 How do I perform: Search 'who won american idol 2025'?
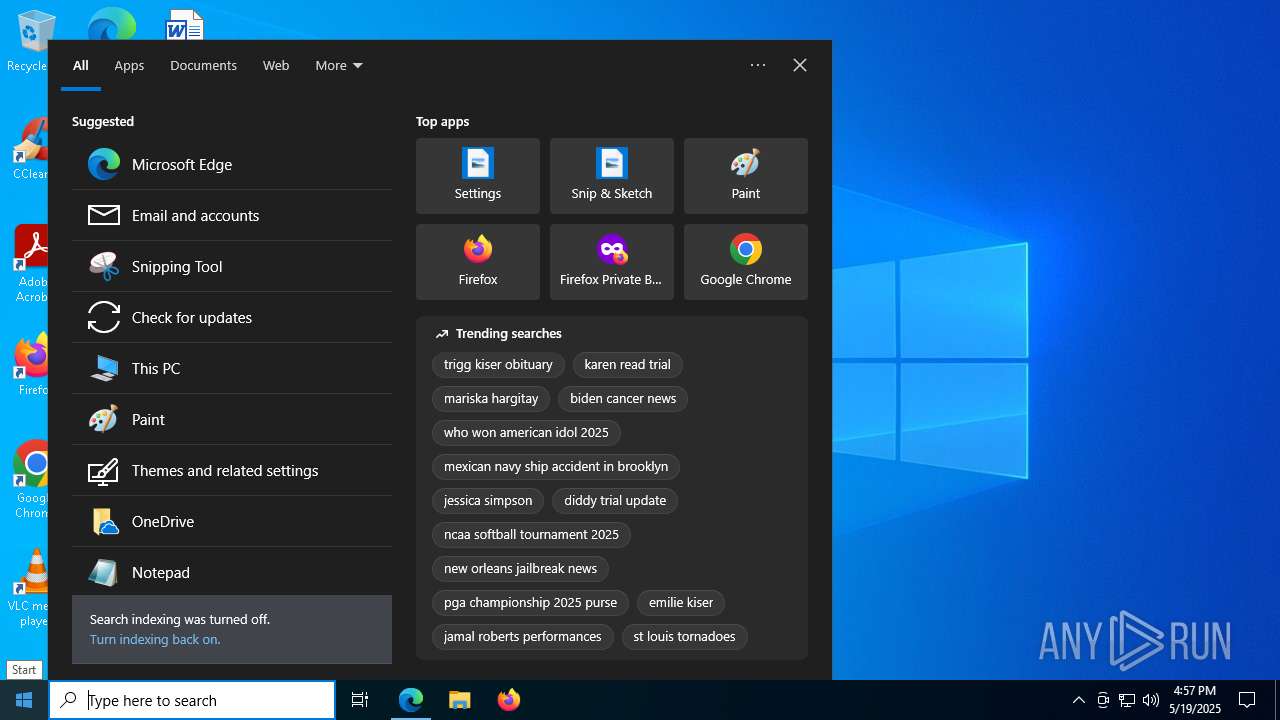point(526,433)
